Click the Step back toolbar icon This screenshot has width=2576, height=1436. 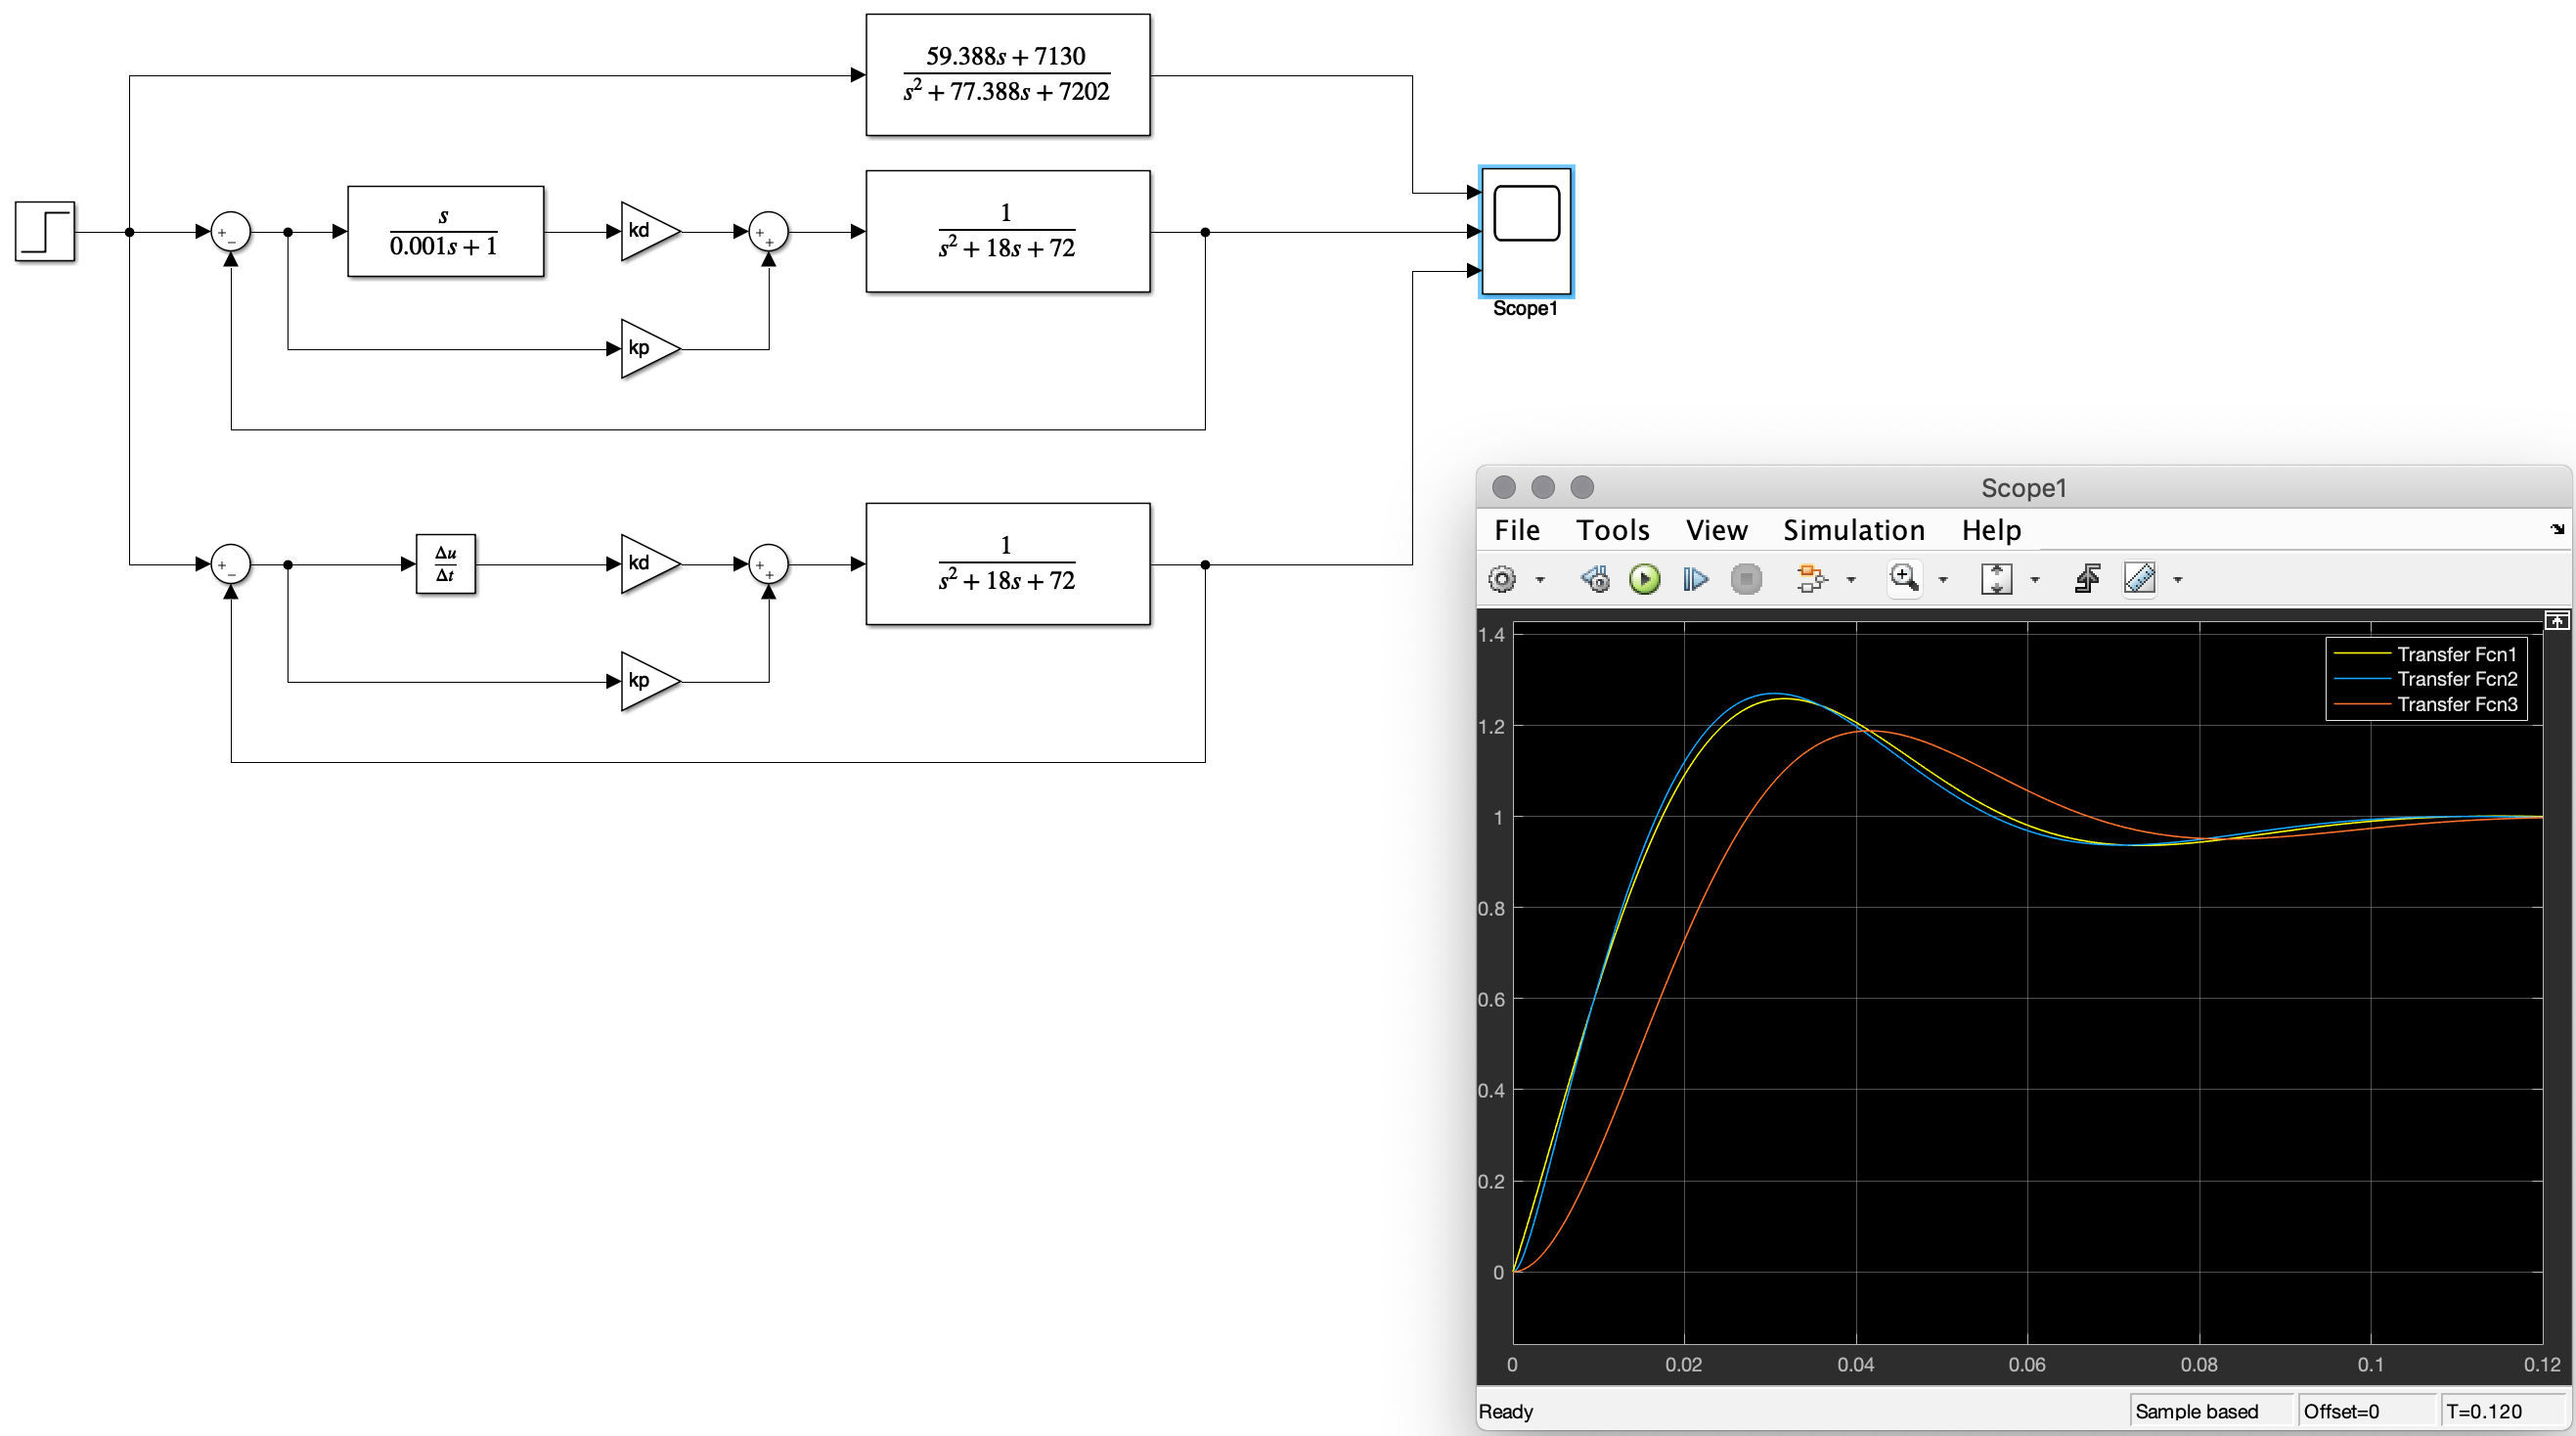(1597, 579)
